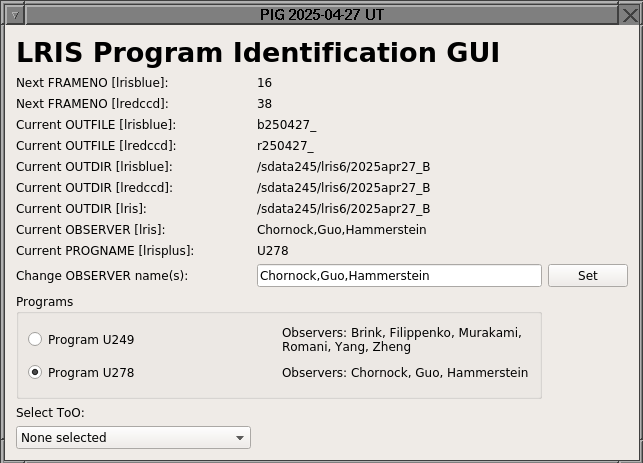Click the LRIS Program Identification GUI heading
Image resolution: width=643 pixels, height=463 pixels.
258,52
